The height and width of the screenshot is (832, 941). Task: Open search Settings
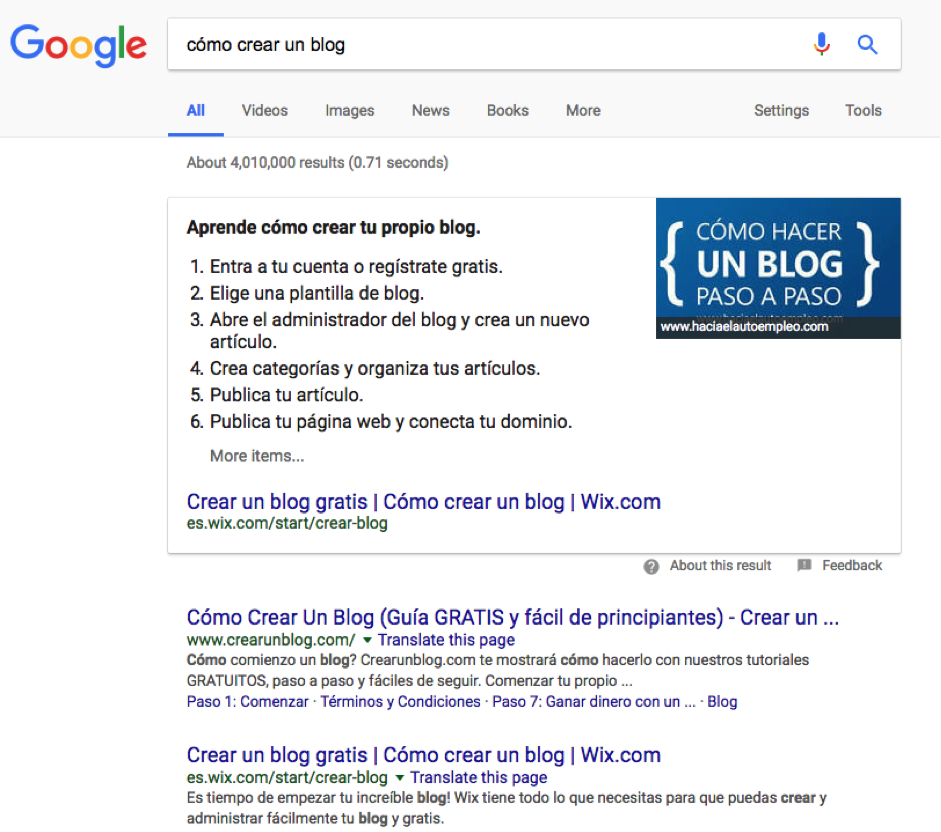tap(781, 111)
